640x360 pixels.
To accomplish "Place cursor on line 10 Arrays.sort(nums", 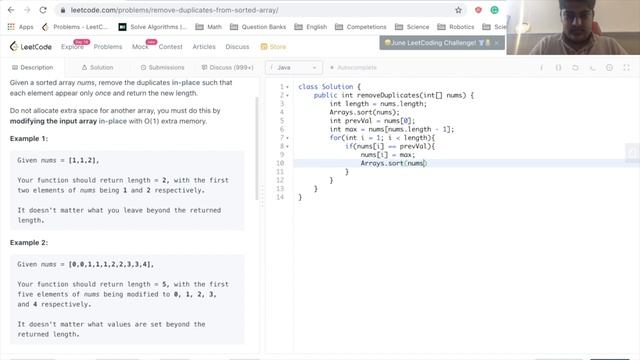I will tap(393, 163).
